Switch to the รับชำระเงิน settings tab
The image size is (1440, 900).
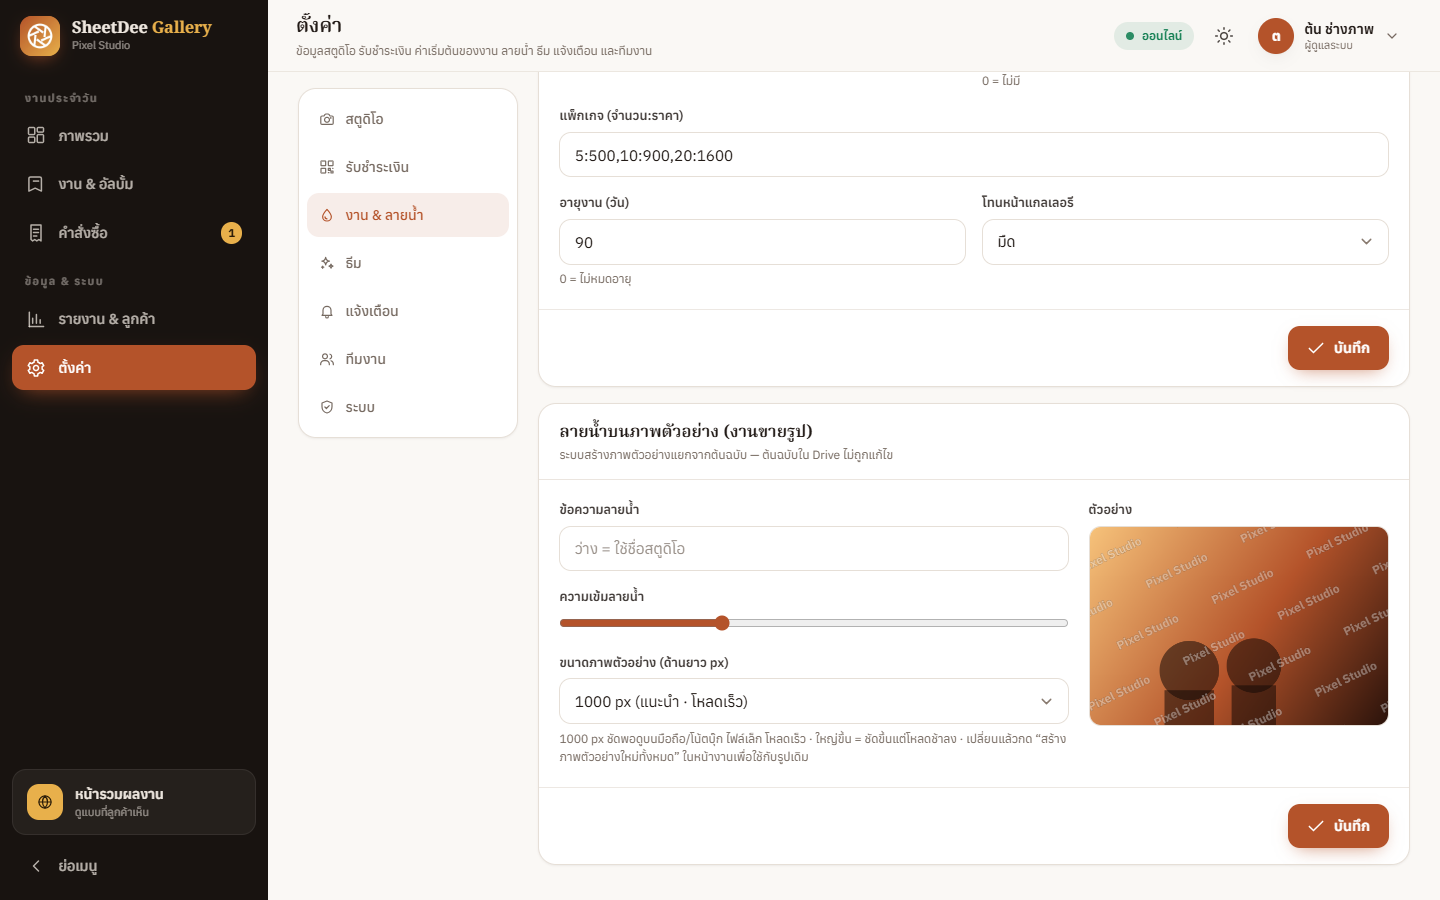point(408,167)
